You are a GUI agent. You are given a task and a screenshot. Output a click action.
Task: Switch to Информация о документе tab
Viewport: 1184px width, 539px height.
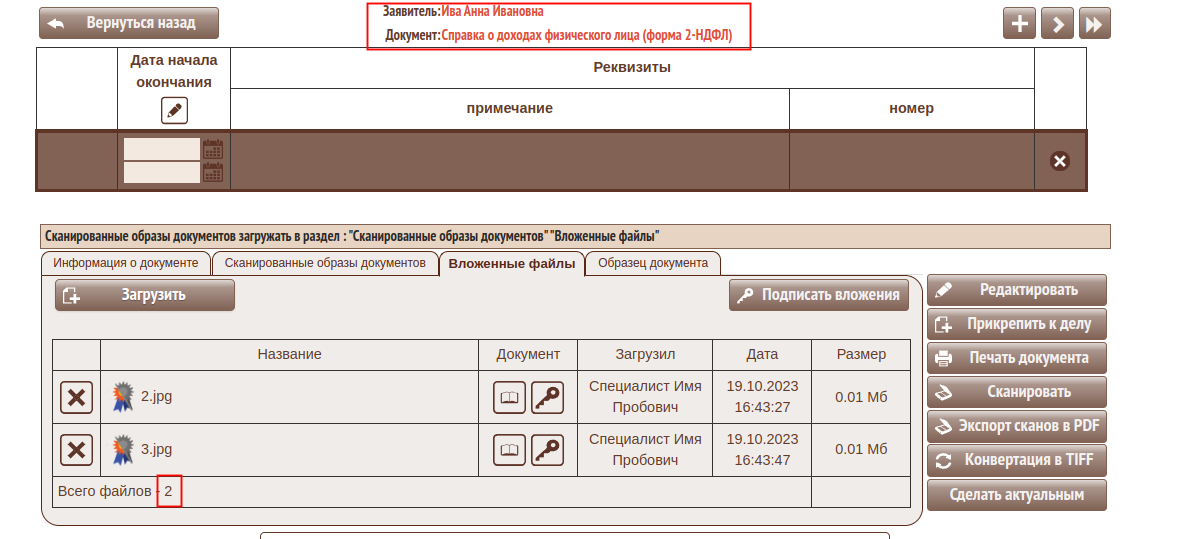click(126, 263)
